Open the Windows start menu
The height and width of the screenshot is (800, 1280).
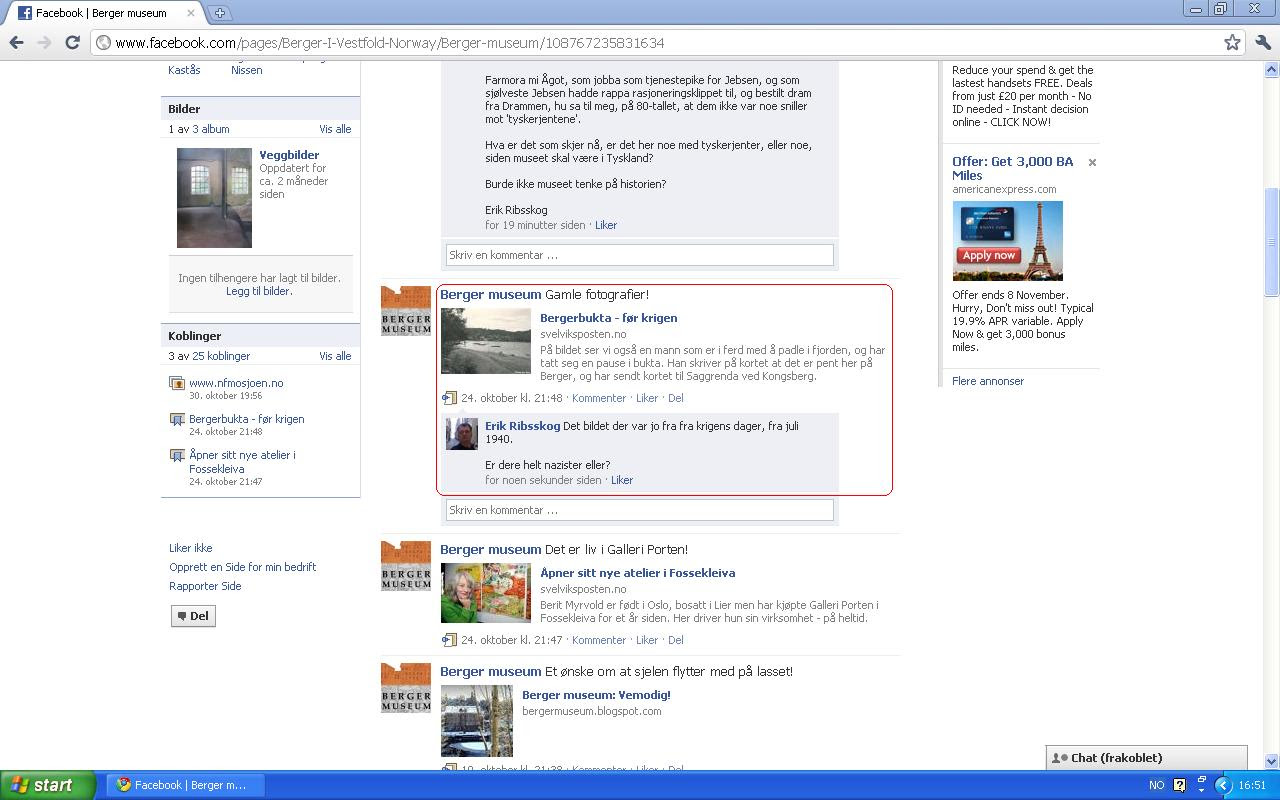click(x=47, y=785)
